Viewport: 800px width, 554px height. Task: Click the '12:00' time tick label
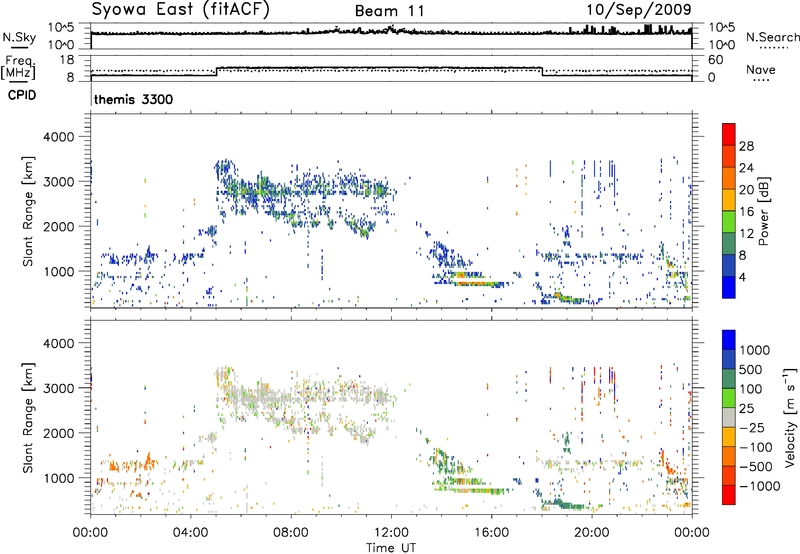391,533
